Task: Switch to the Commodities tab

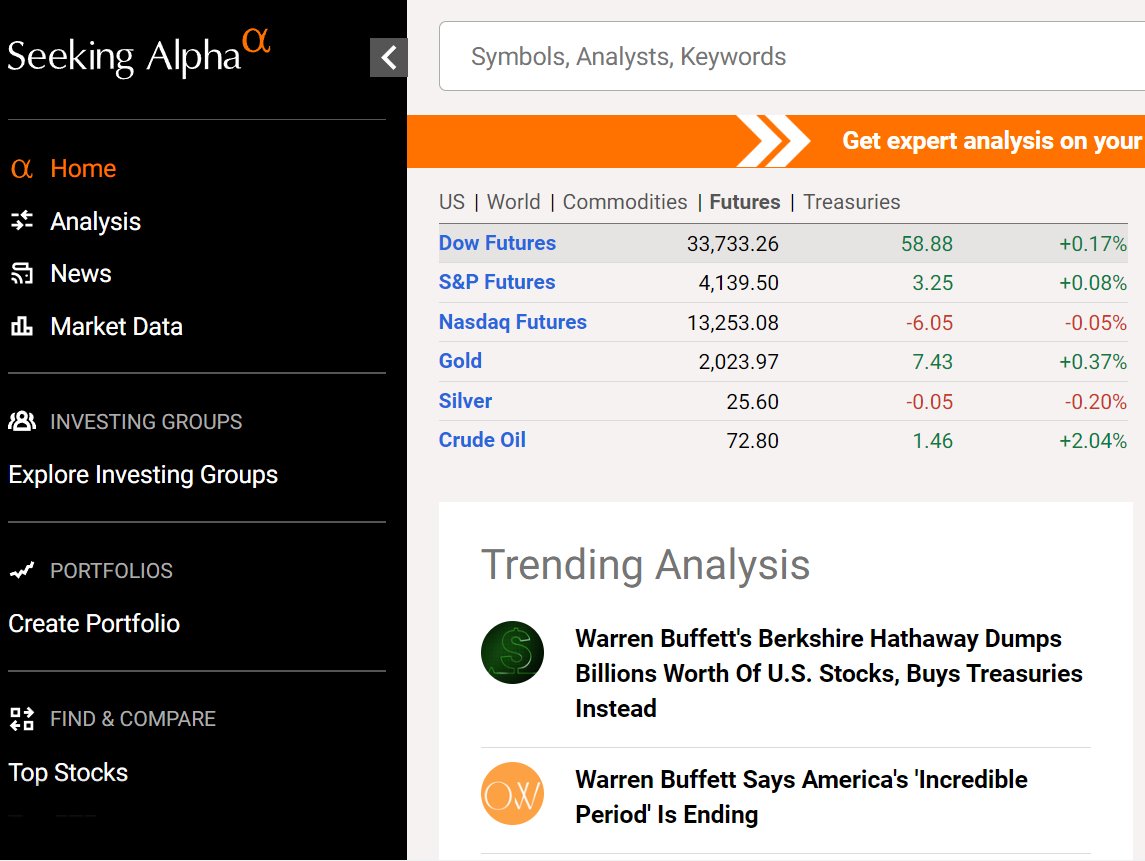Action: [625, 202]
